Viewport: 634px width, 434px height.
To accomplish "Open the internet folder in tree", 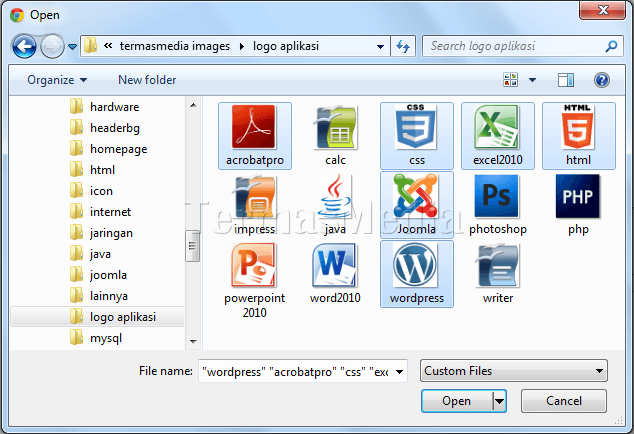I will (100, 212).
